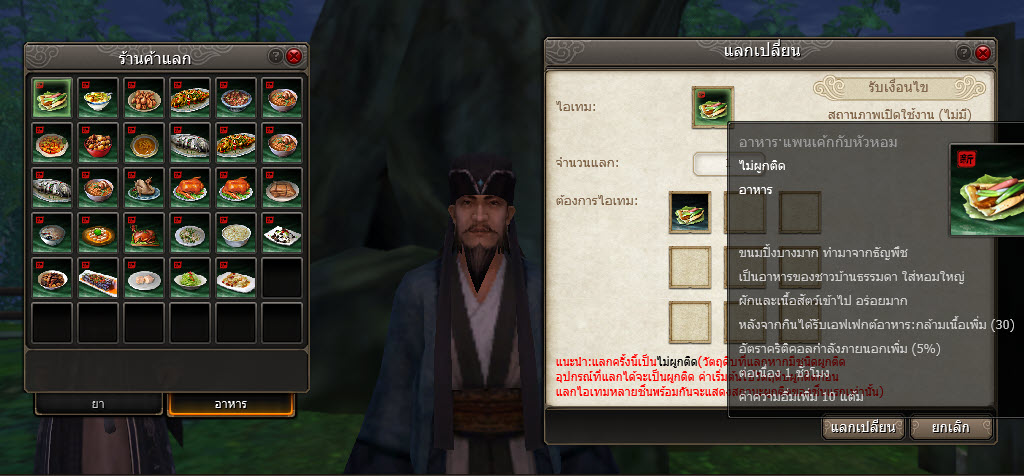Select the red bowl with brown meatballs
The height and width of the screenshot is (476, 1024).
pos(98,143)
